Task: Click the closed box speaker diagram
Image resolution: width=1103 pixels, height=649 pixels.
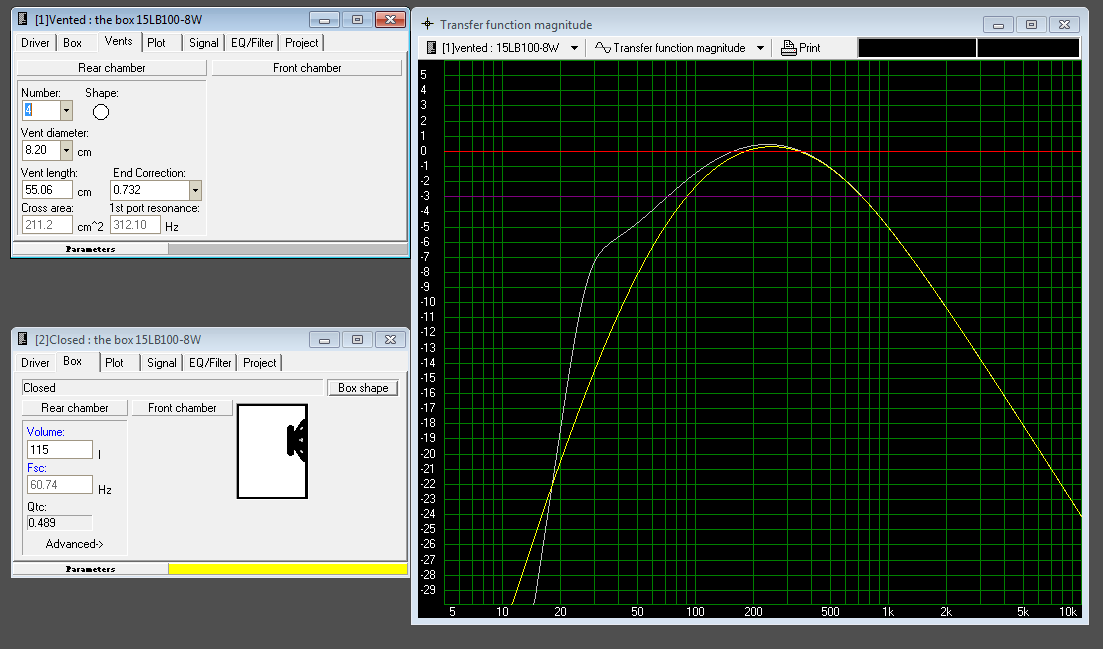Action: point(272,451)
